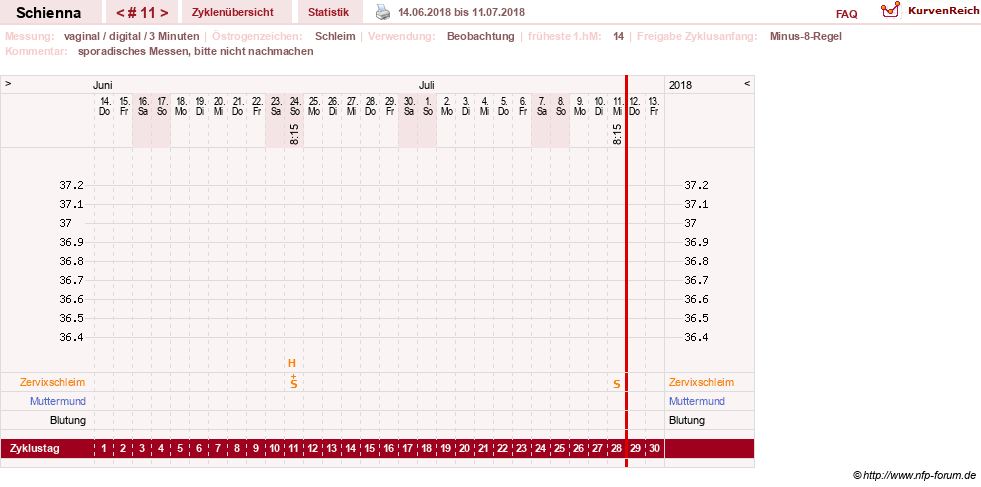Click the orange H marker on day 11
This screenshot has width=981, height=487.
click(x=292, y=363)
